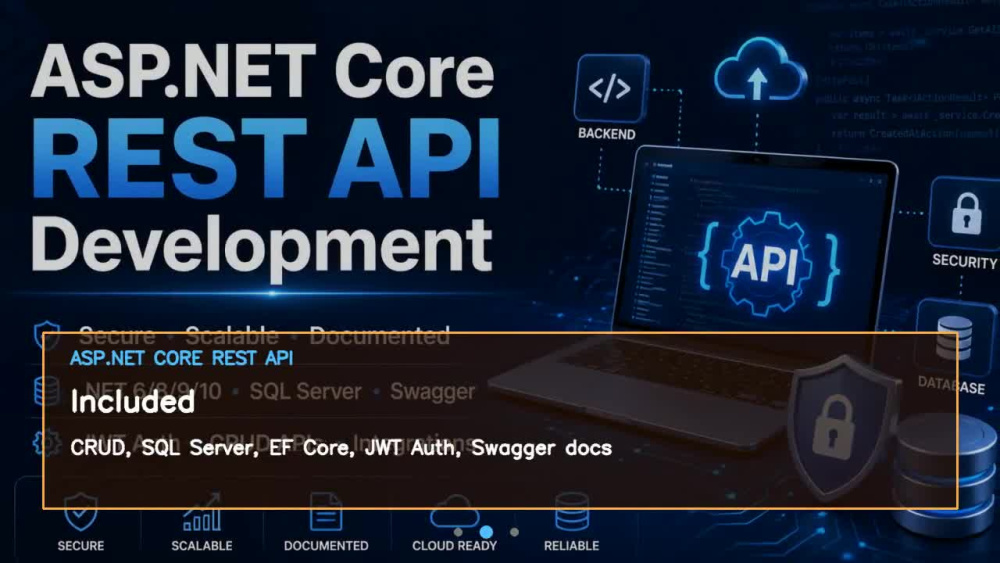Click the Security padlock icon
This screenshot has height=563, width=1000.
click(965, 214)
